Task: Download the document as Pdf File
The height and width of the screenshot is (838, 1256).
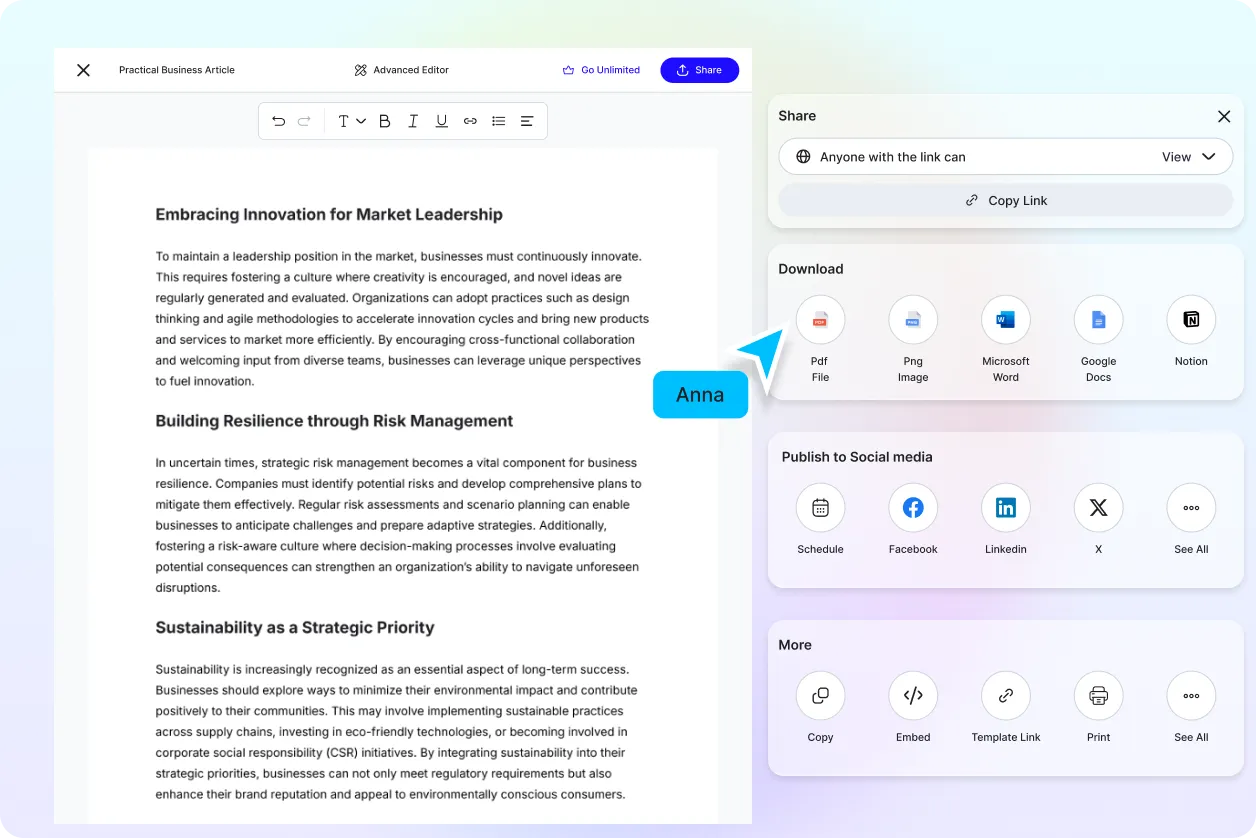Action: point(820,319)
